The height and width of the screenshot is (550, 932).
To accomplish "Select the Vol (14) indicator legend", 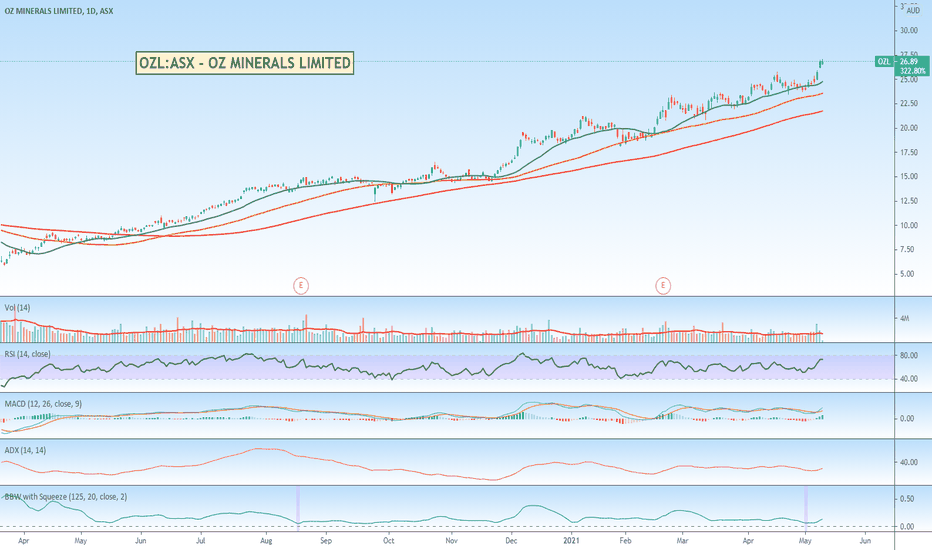I will tap(17, 307).
